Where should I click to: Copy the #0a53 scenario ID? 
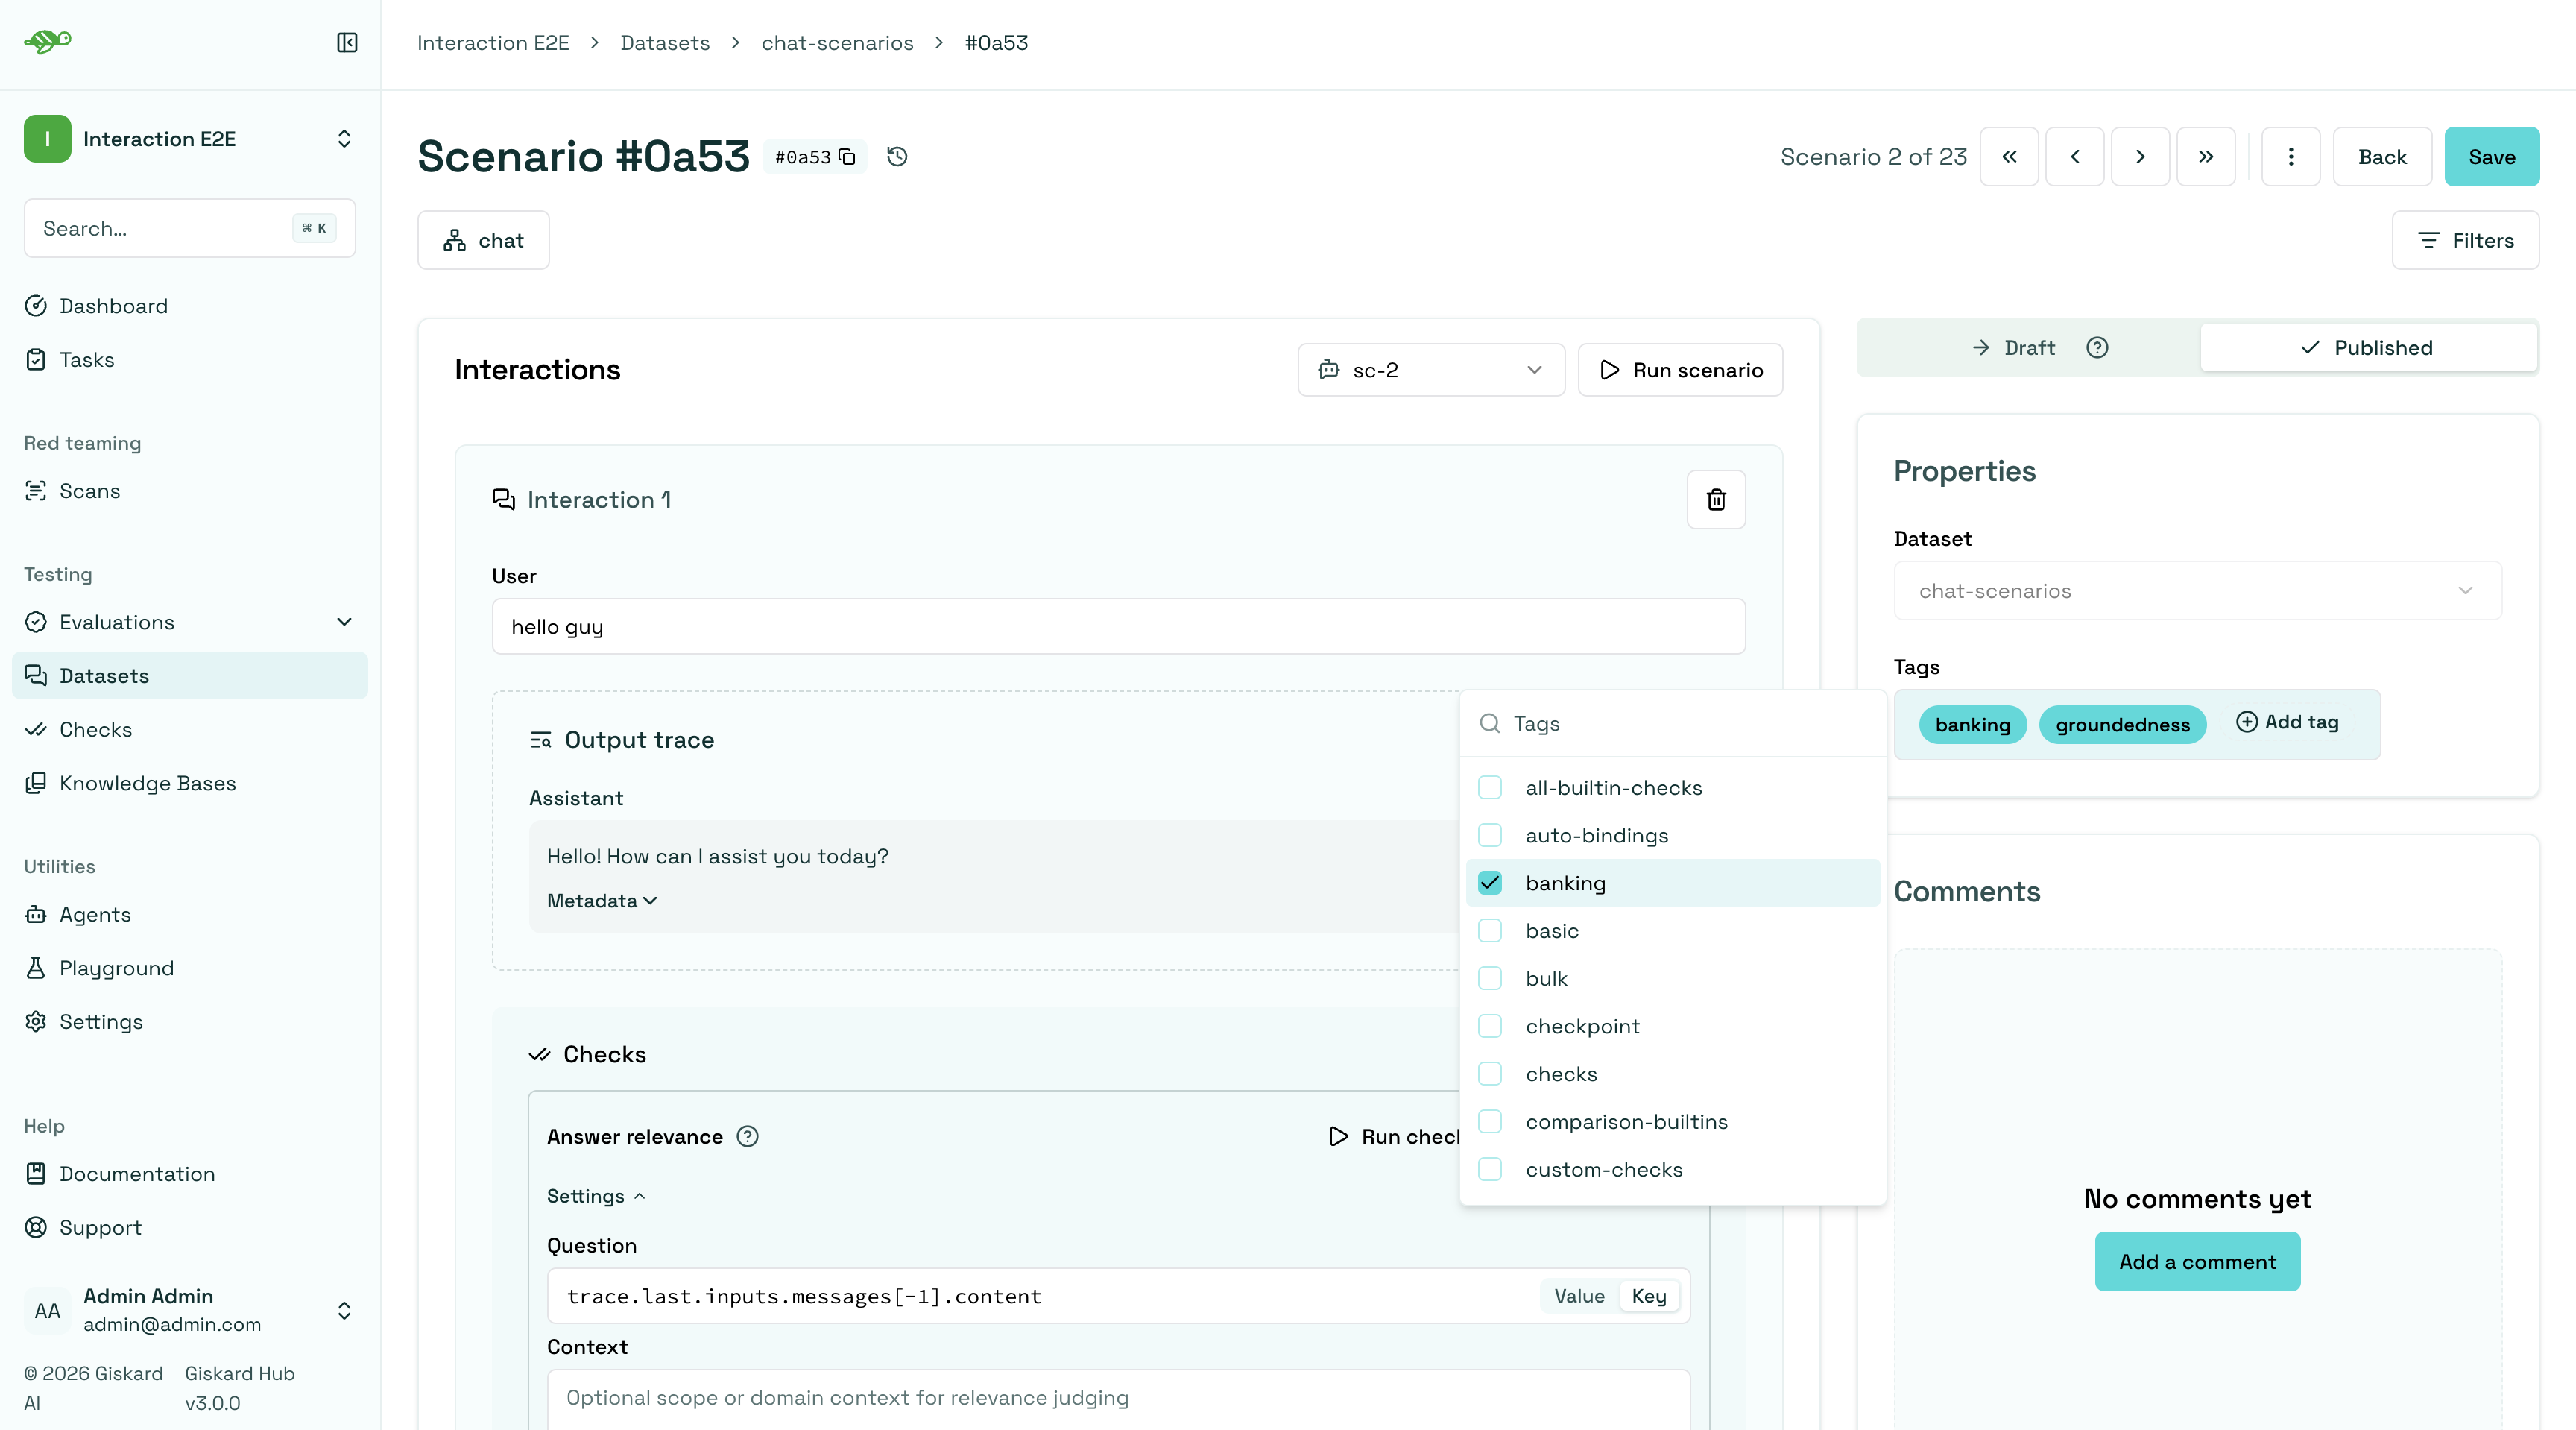(847, 157)
